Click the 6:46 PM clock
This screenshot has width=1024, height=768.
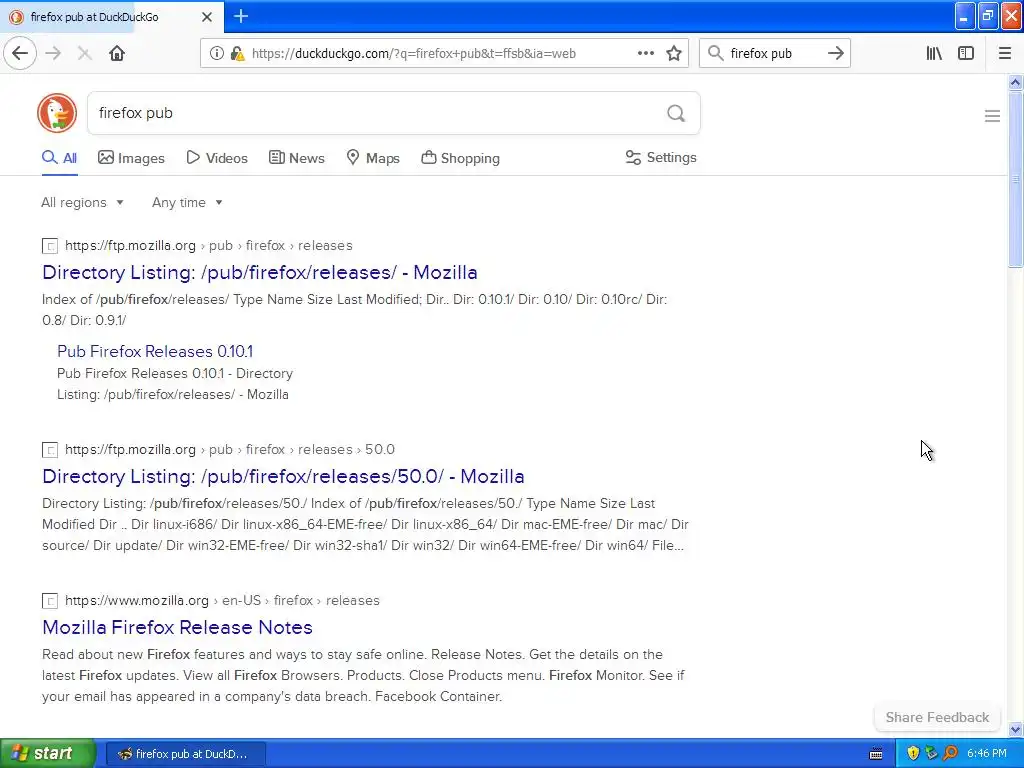click(x=987, y=754)
